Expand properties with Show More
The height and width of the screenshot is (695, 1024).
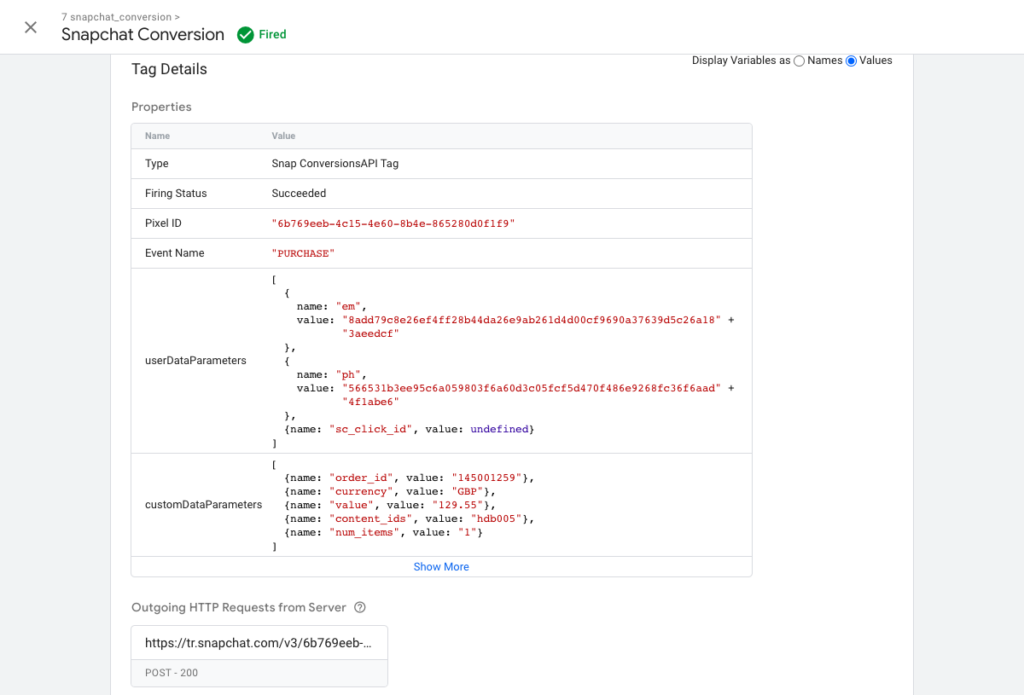pyautogui.click(x=441, y=566)
